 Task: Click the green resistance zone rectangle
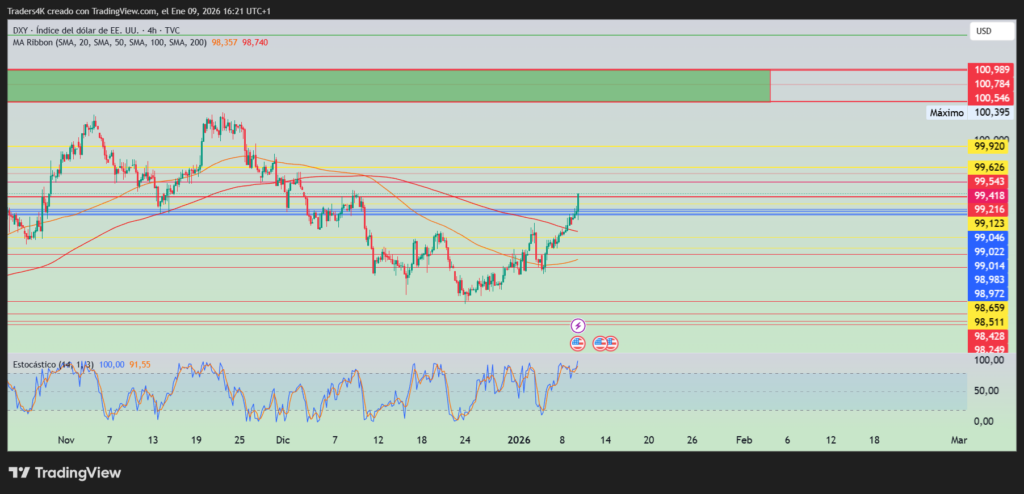pyautogui.click(x=388, y=86)
